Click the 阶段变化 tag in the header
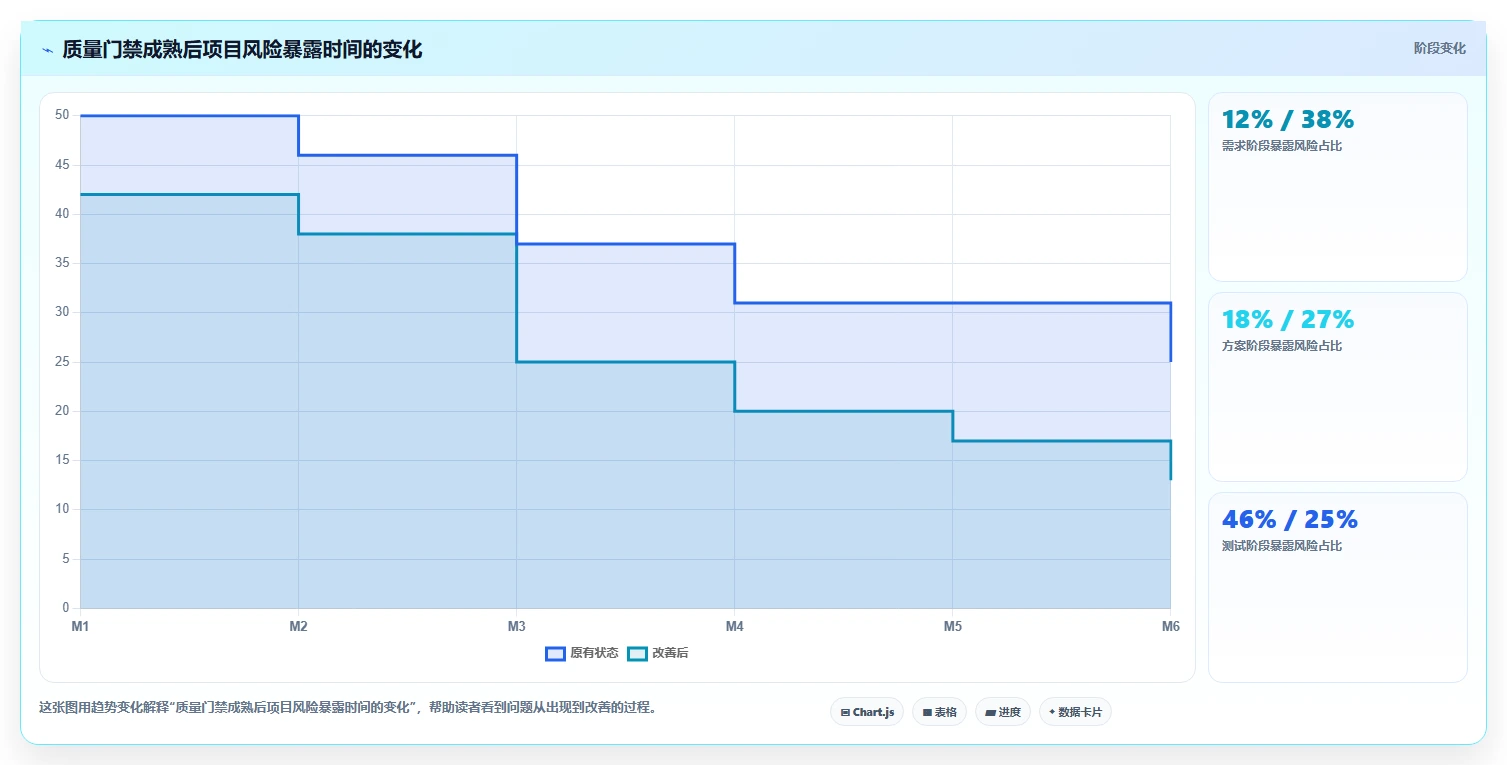This screenshot has width=1507, height=765. click(x=1439, y=48)
